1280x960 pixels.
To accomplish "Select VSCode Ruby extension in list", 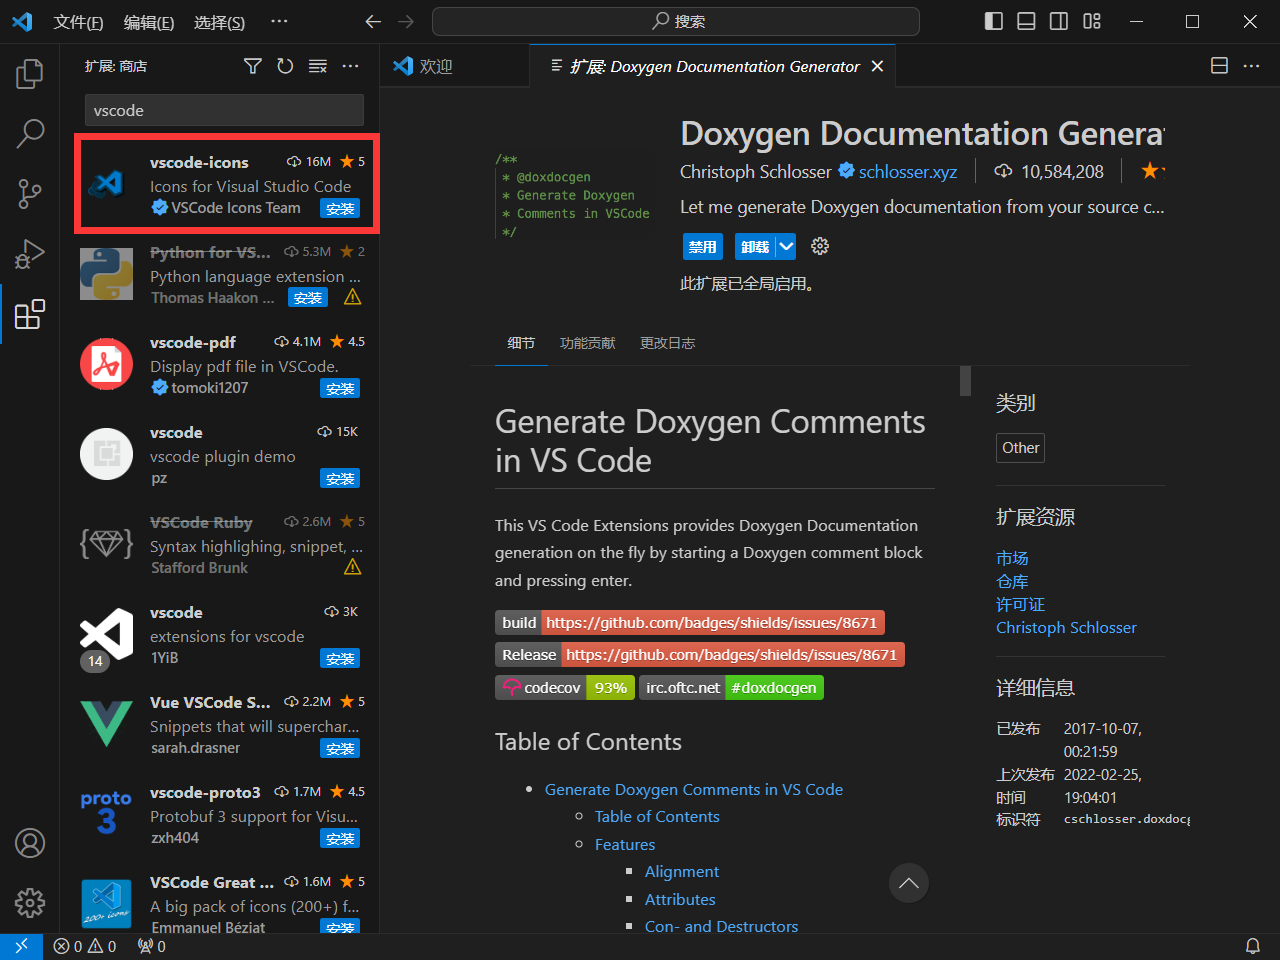I will coord(220,545).
